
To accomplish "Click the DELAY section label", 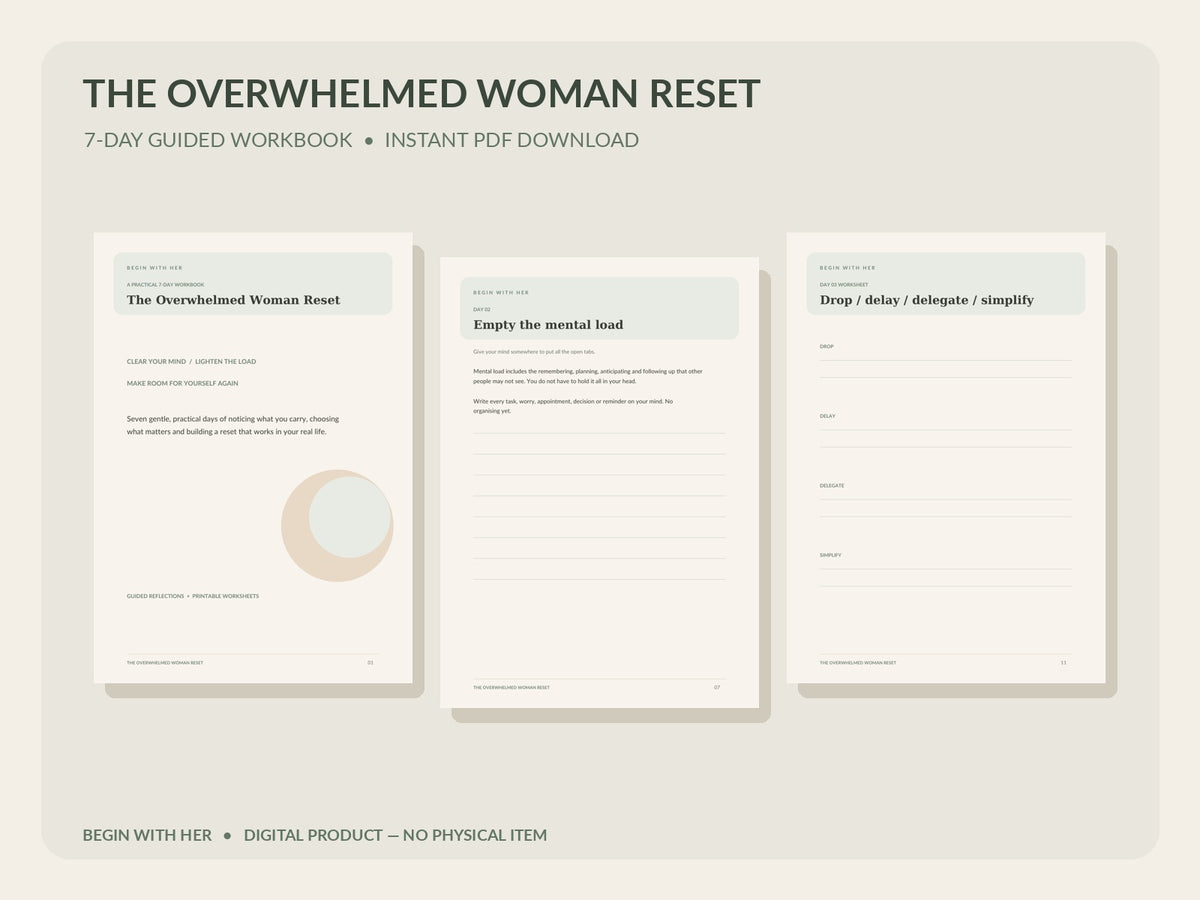I will [x=828, y=416].
